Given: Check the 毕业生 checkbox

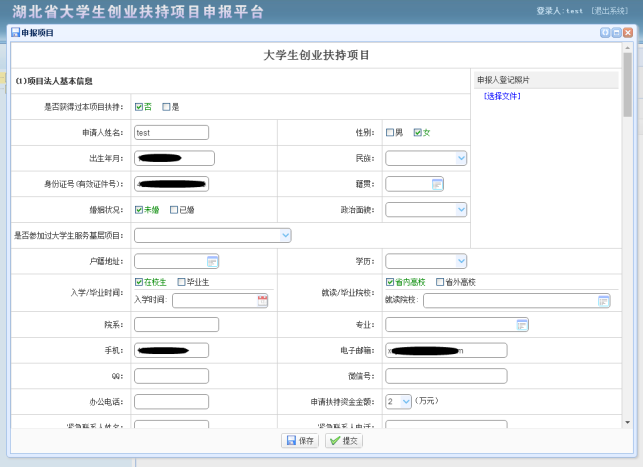Looking at the screenshot, I should coord(181,282).
